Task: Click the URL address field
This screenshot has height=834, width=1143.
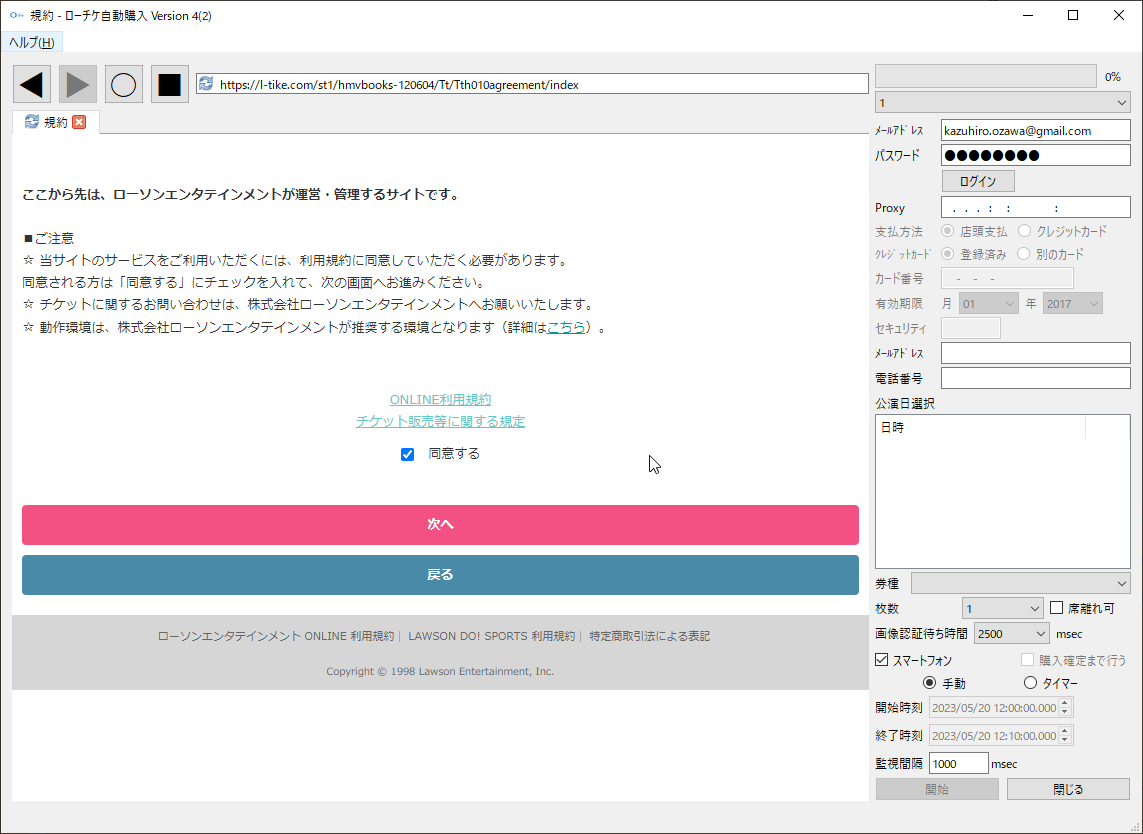Action: [532, 84]
